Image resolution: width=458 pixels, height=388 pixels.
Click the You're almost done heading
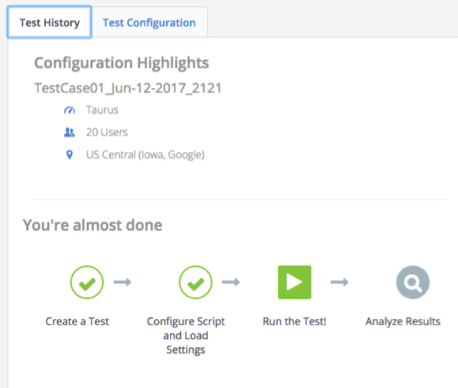coord(92,225)
